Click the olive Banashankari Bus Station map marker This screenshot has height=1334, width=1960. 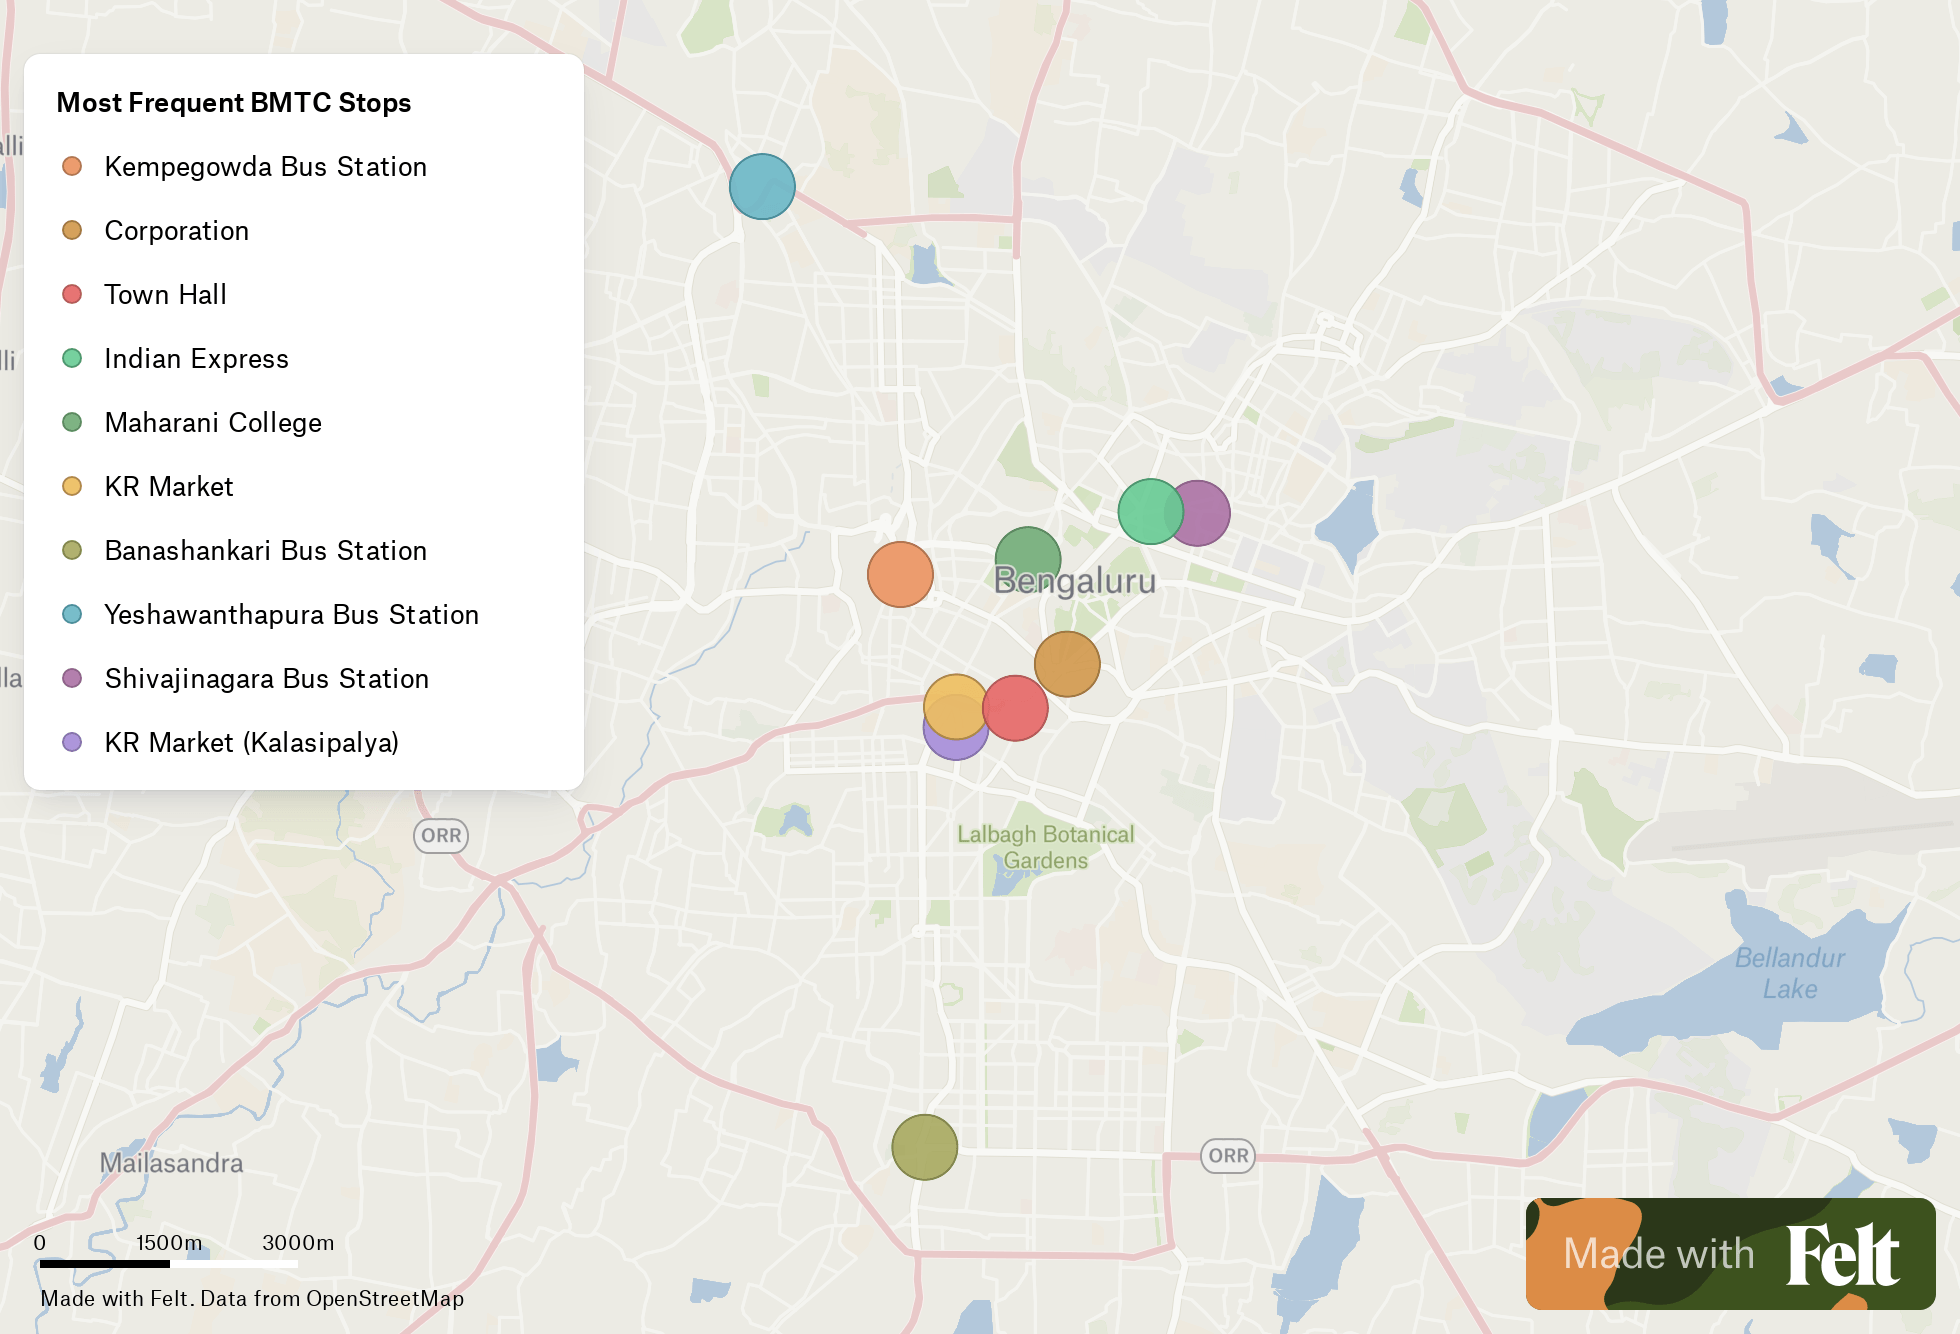924,1147
